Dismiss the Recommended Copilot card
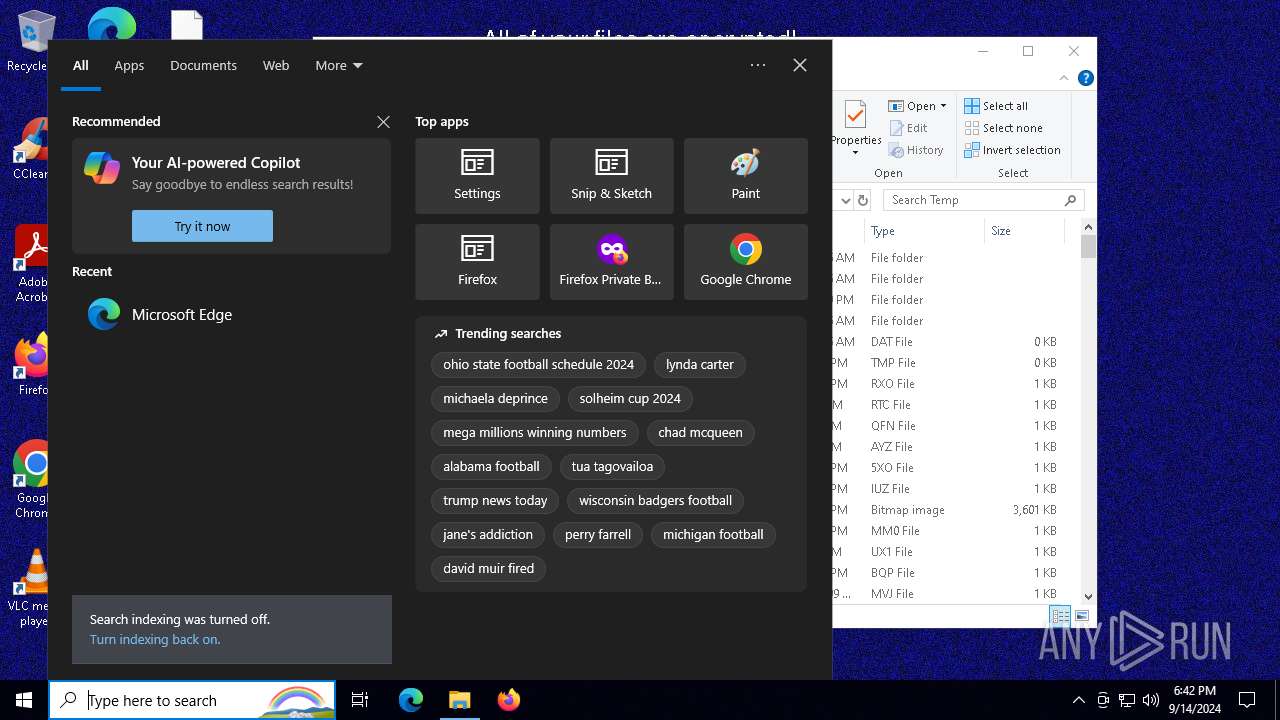 click(x=383, y=122)
